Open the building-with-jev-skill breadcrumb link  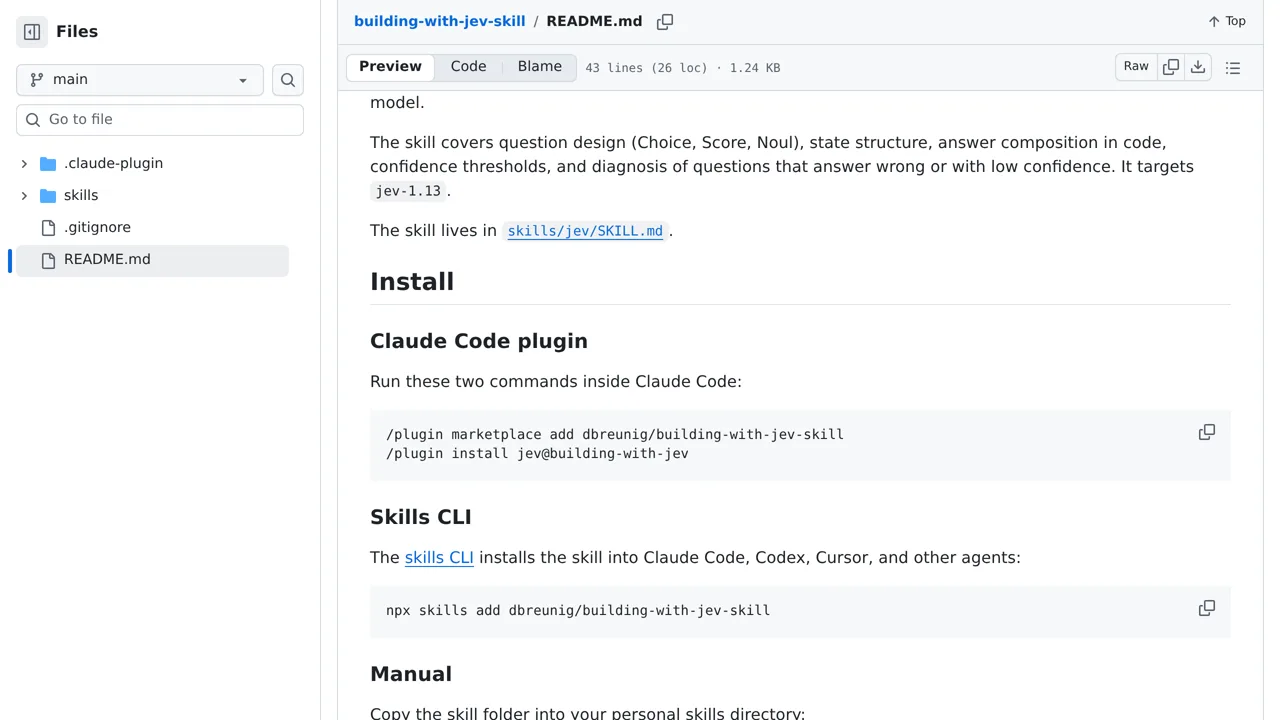439,21
